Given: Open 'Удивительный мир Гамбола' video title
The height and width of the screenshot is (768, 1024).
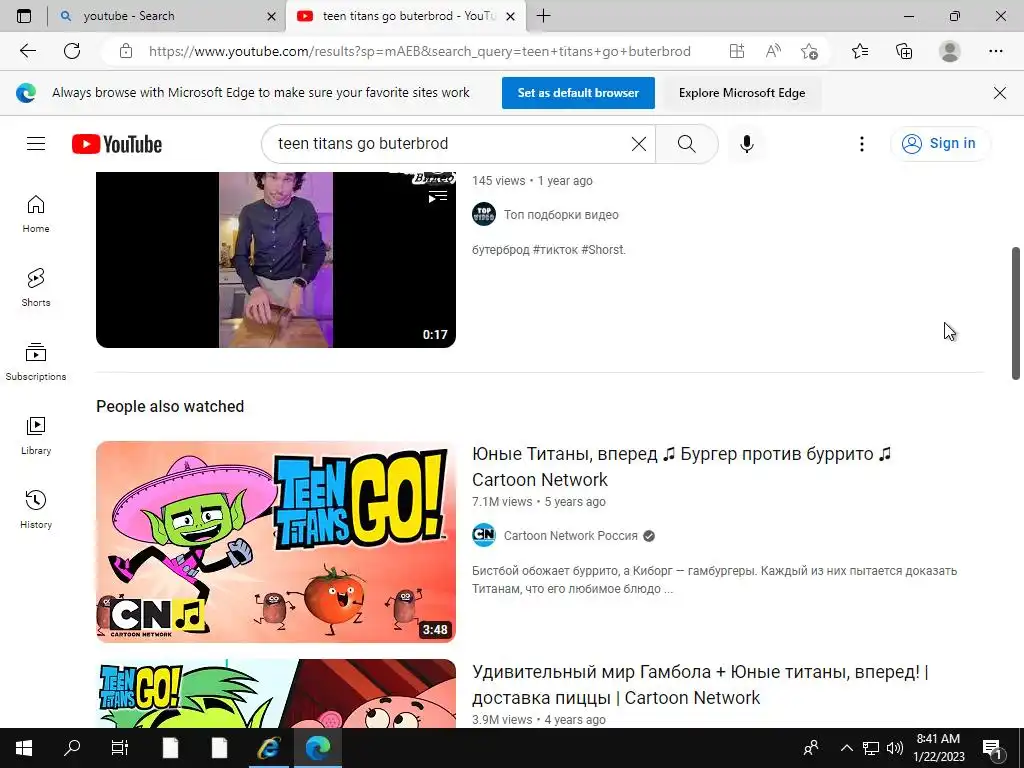Looking at the screenshot, I should click(x=700, y=684).
